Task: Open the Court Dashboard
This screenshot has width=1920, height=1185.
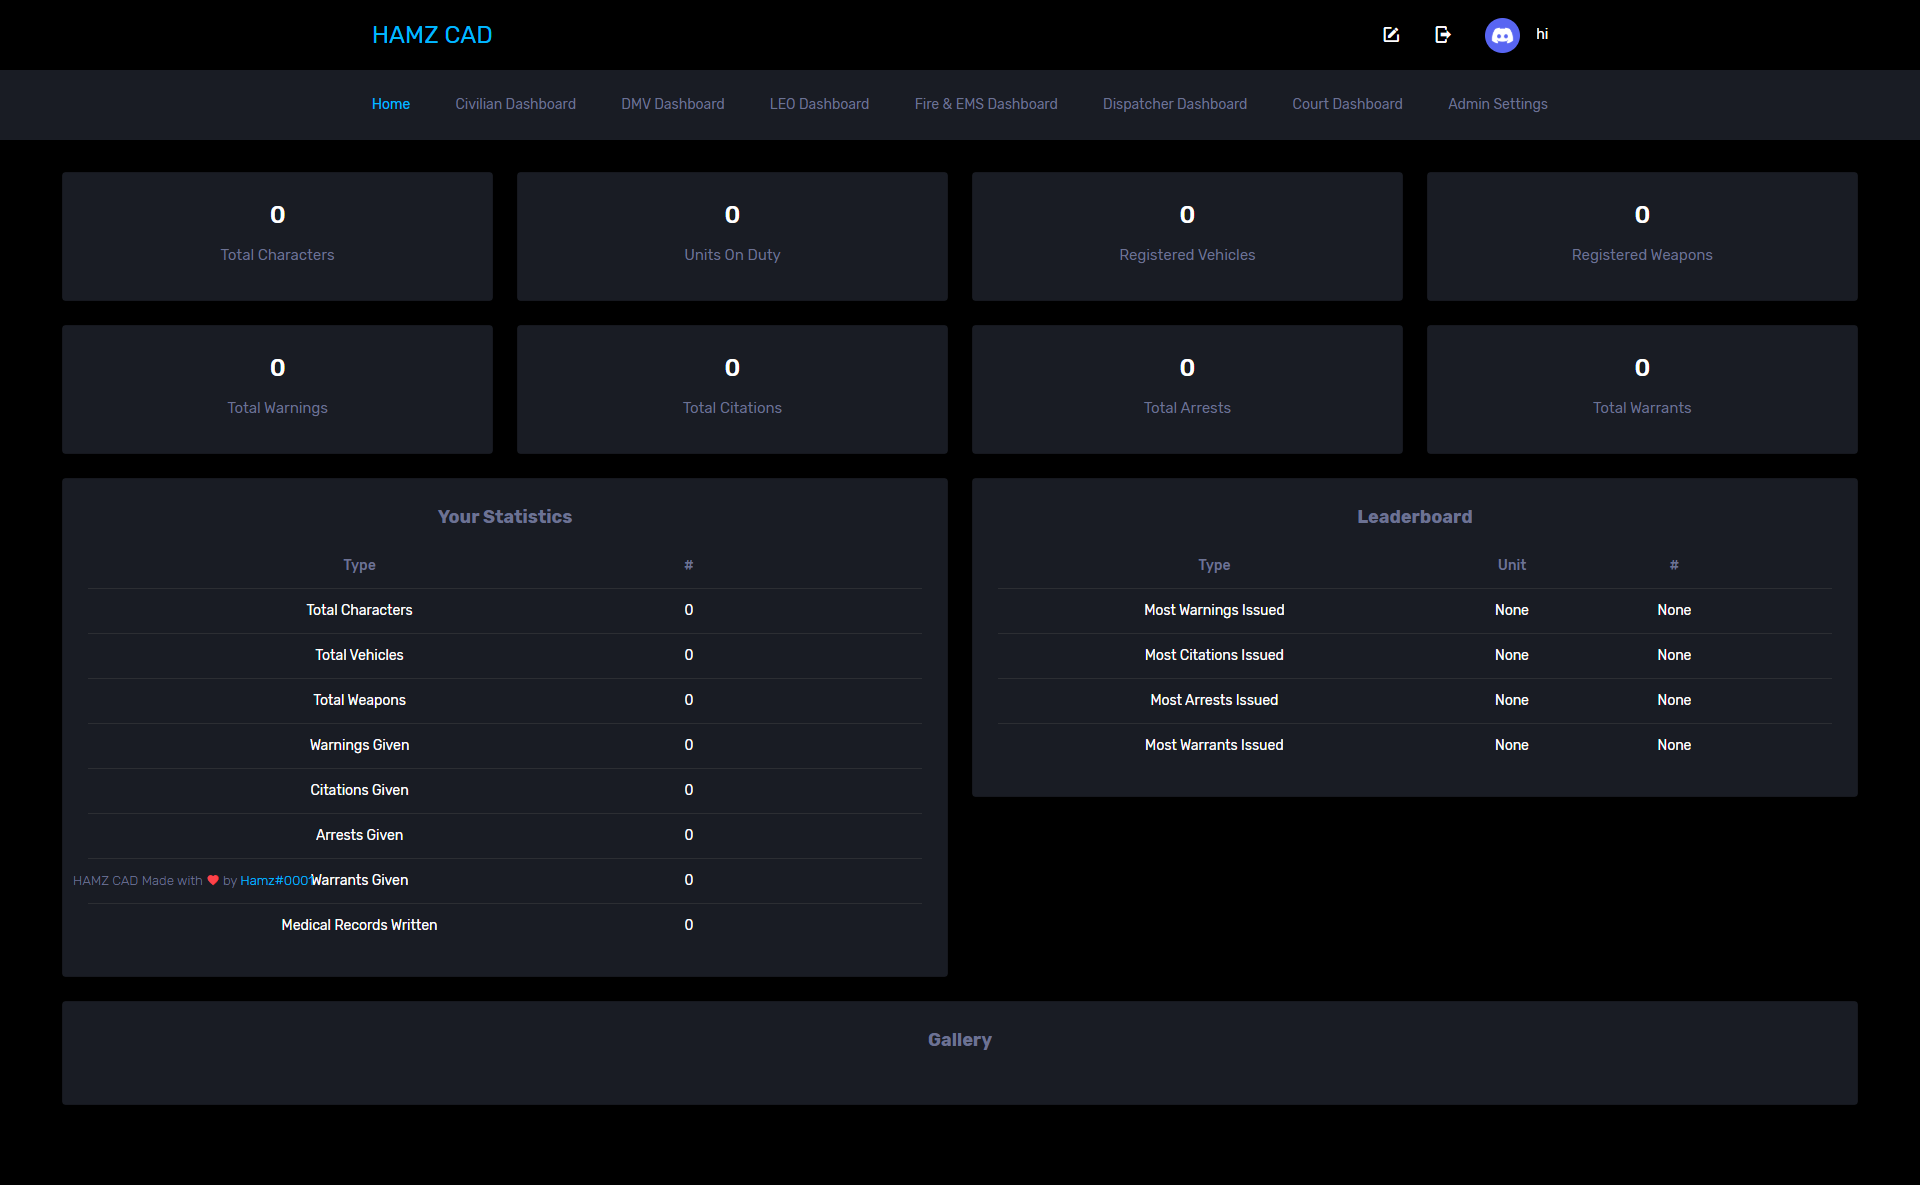Action: click(1347, 104)
